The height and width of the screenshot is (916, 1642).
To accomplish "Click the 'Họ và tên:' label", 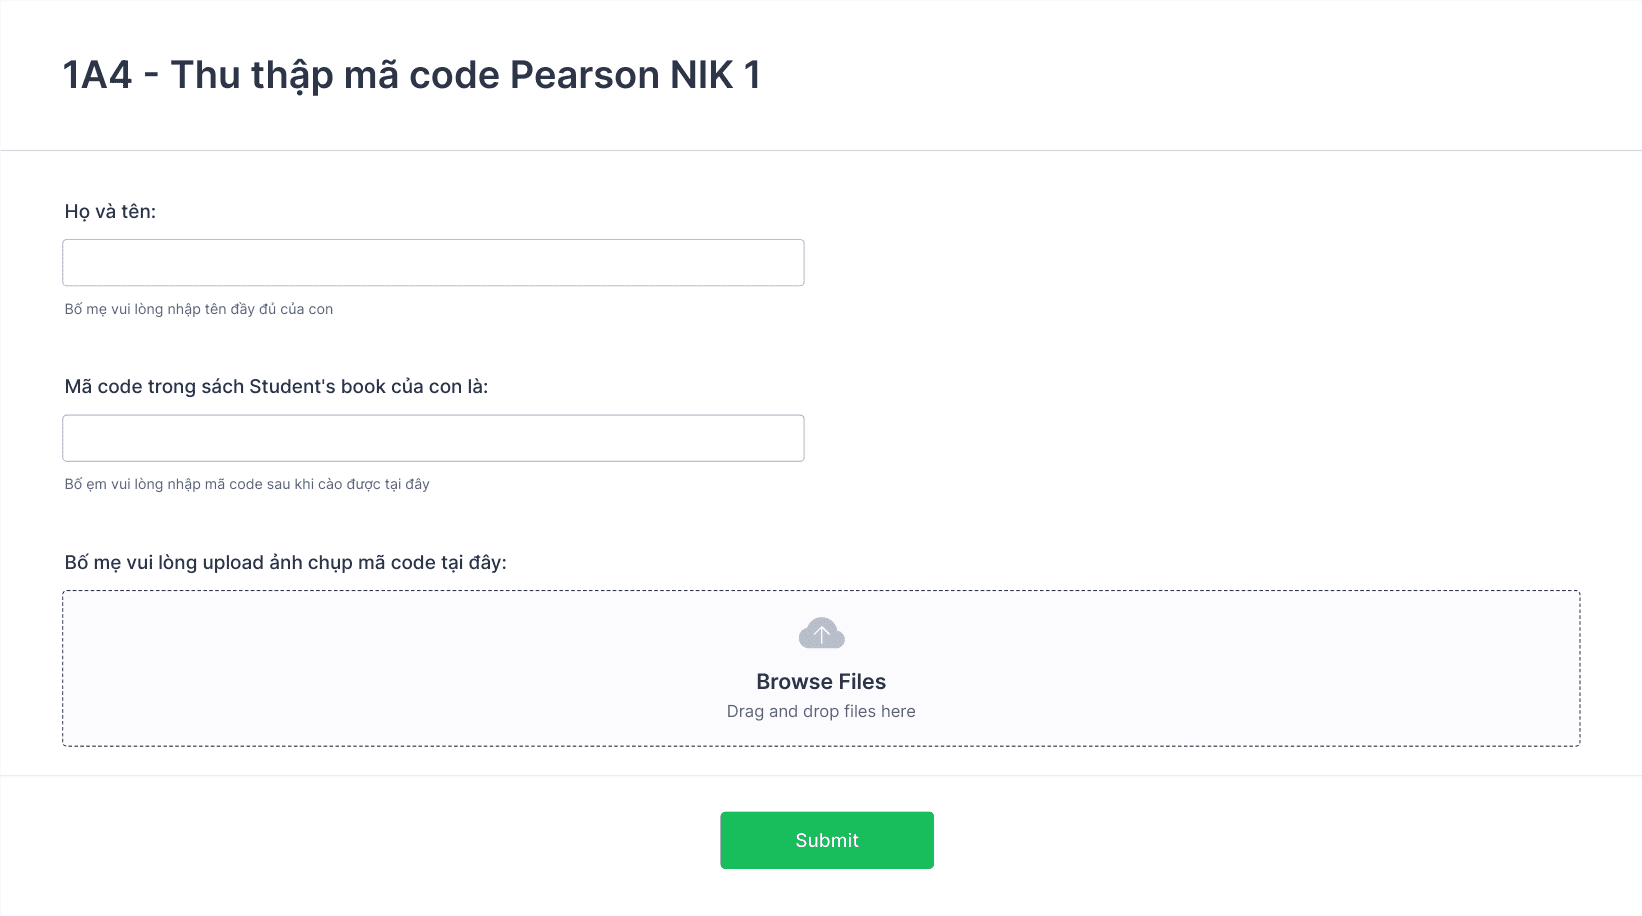I will (x=110, y=211).
